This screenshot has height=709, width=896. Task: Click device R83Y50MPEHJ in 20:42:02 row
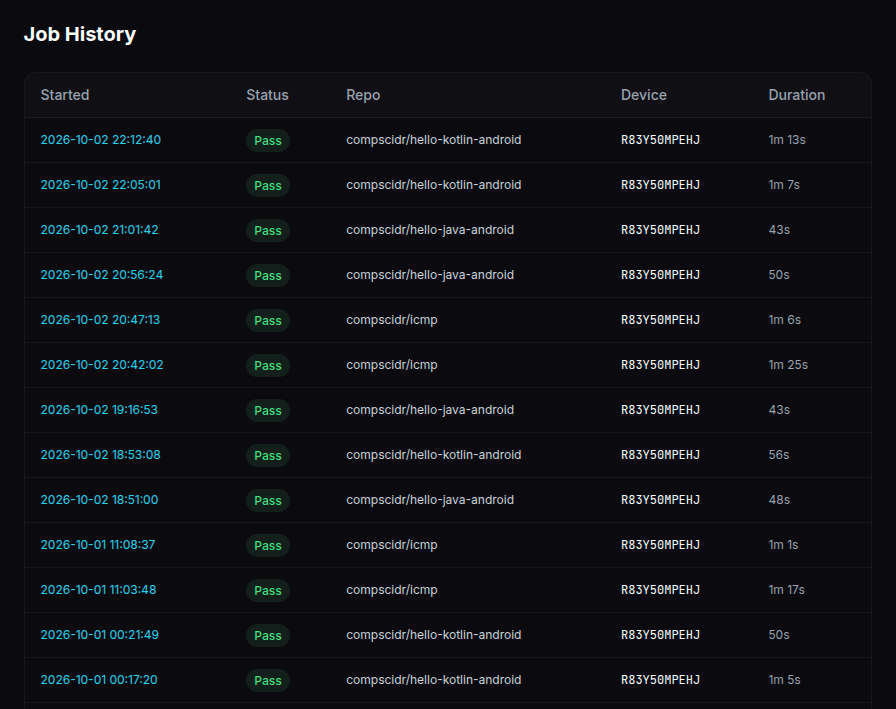pyautogui.click(x=661, y=365)
